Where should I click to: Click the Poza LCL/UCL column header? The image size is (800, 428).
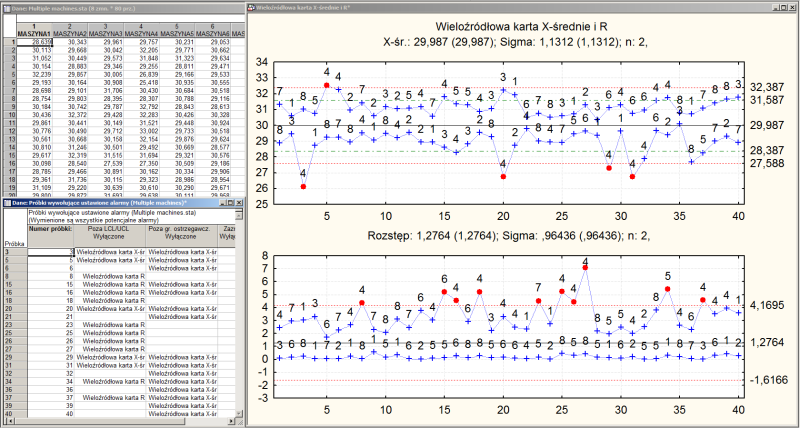110,233
